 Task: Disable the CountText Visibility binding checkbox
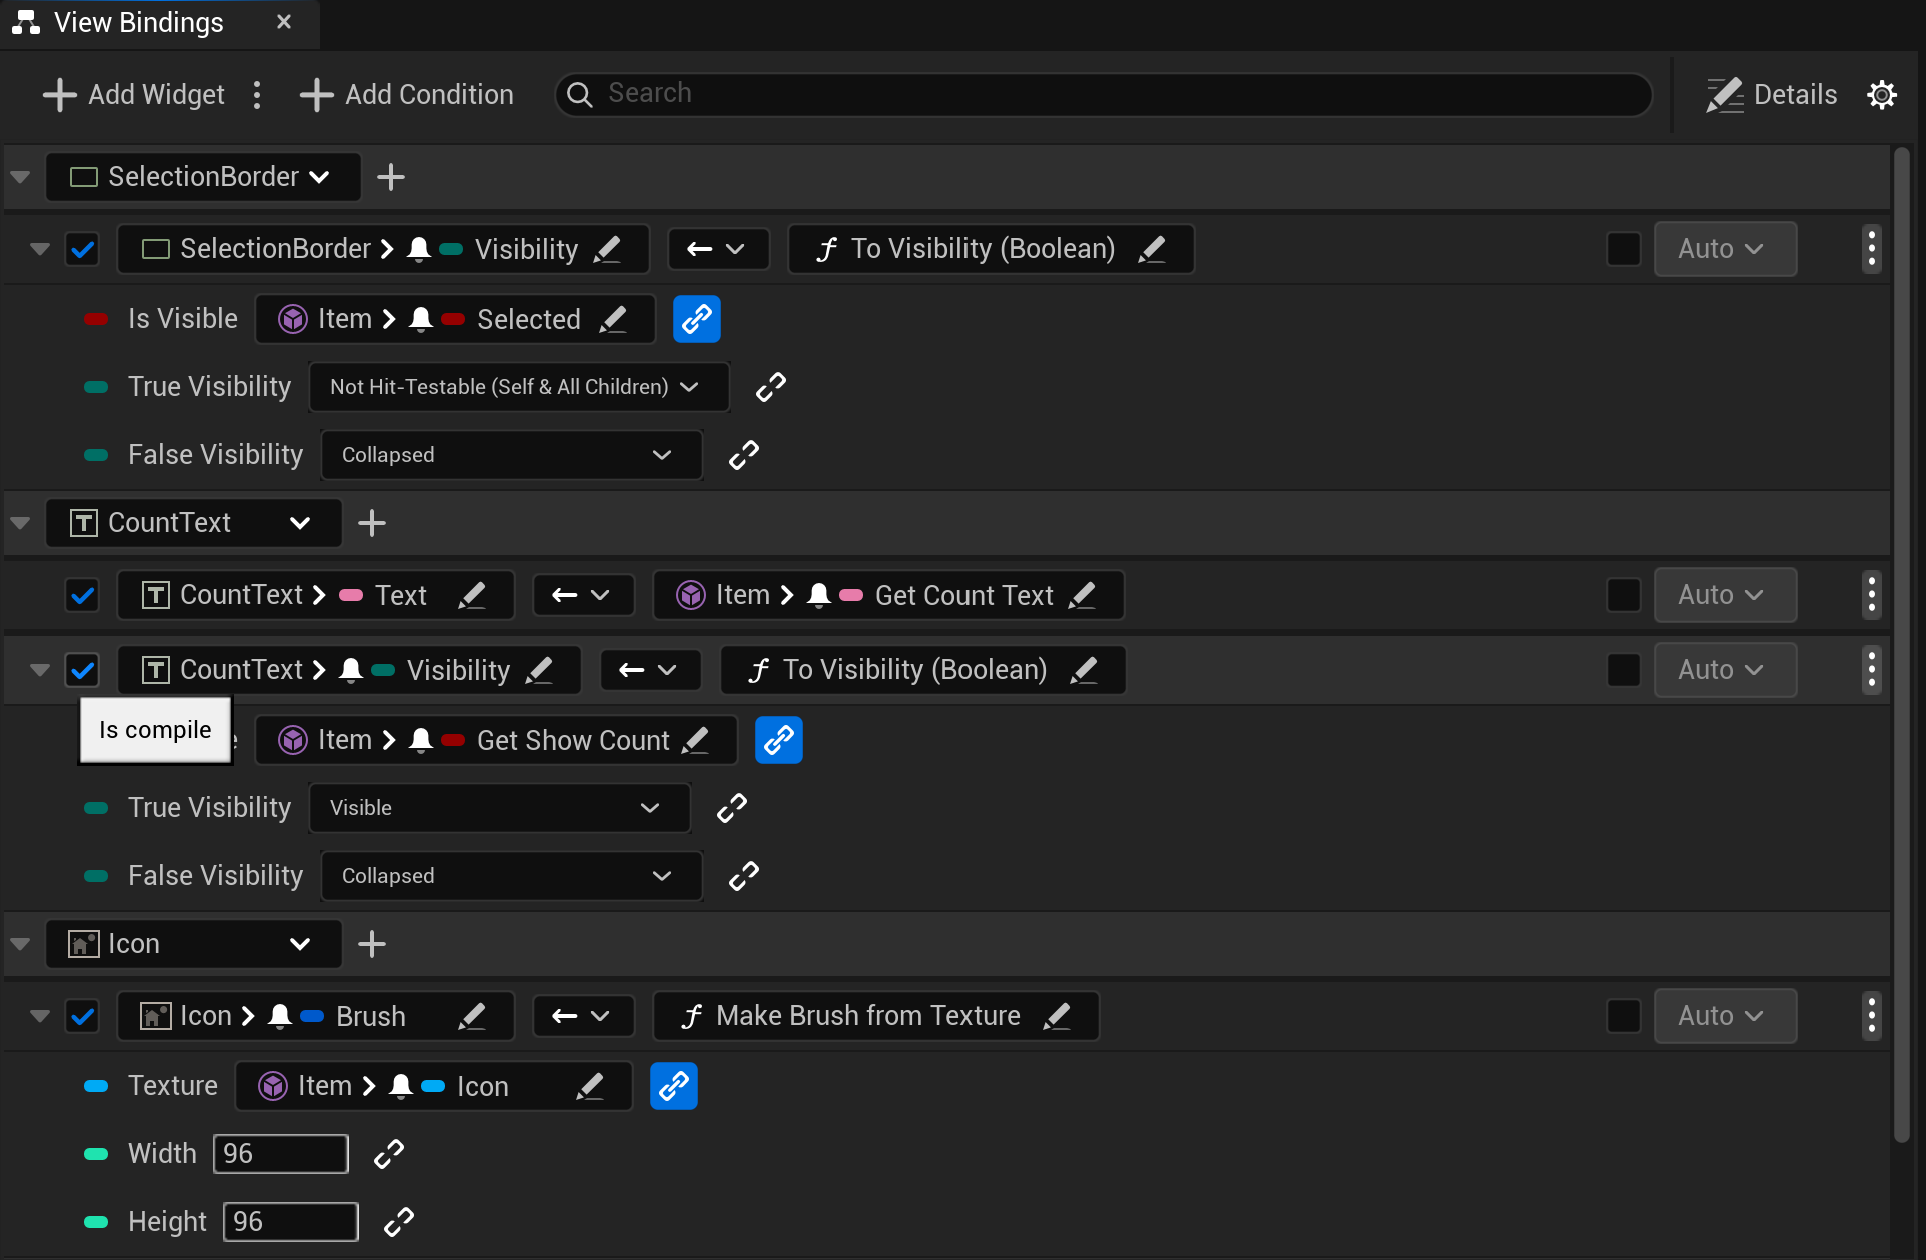tap(83, 670)
